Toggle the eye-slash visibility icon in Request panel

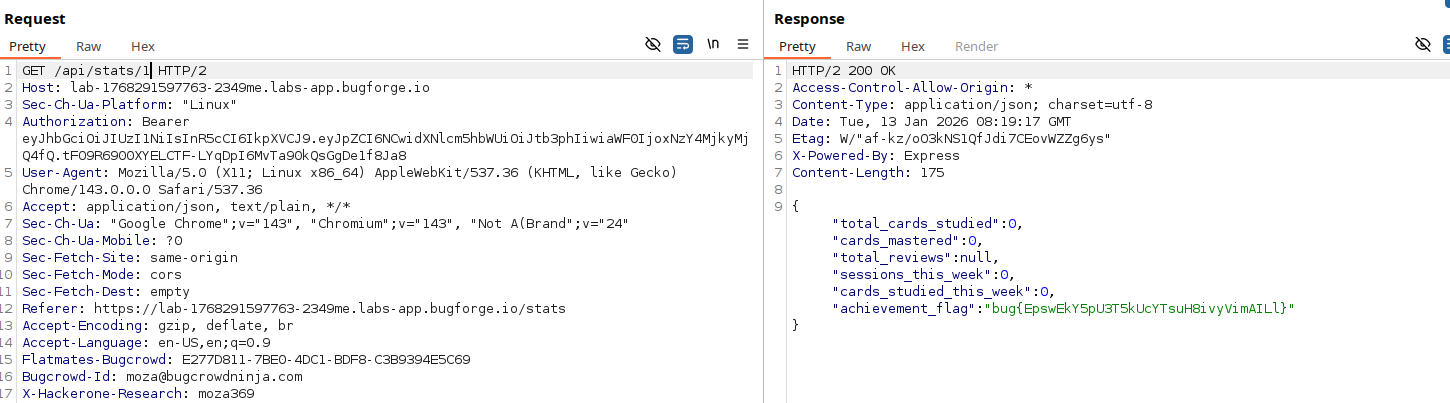653,45
